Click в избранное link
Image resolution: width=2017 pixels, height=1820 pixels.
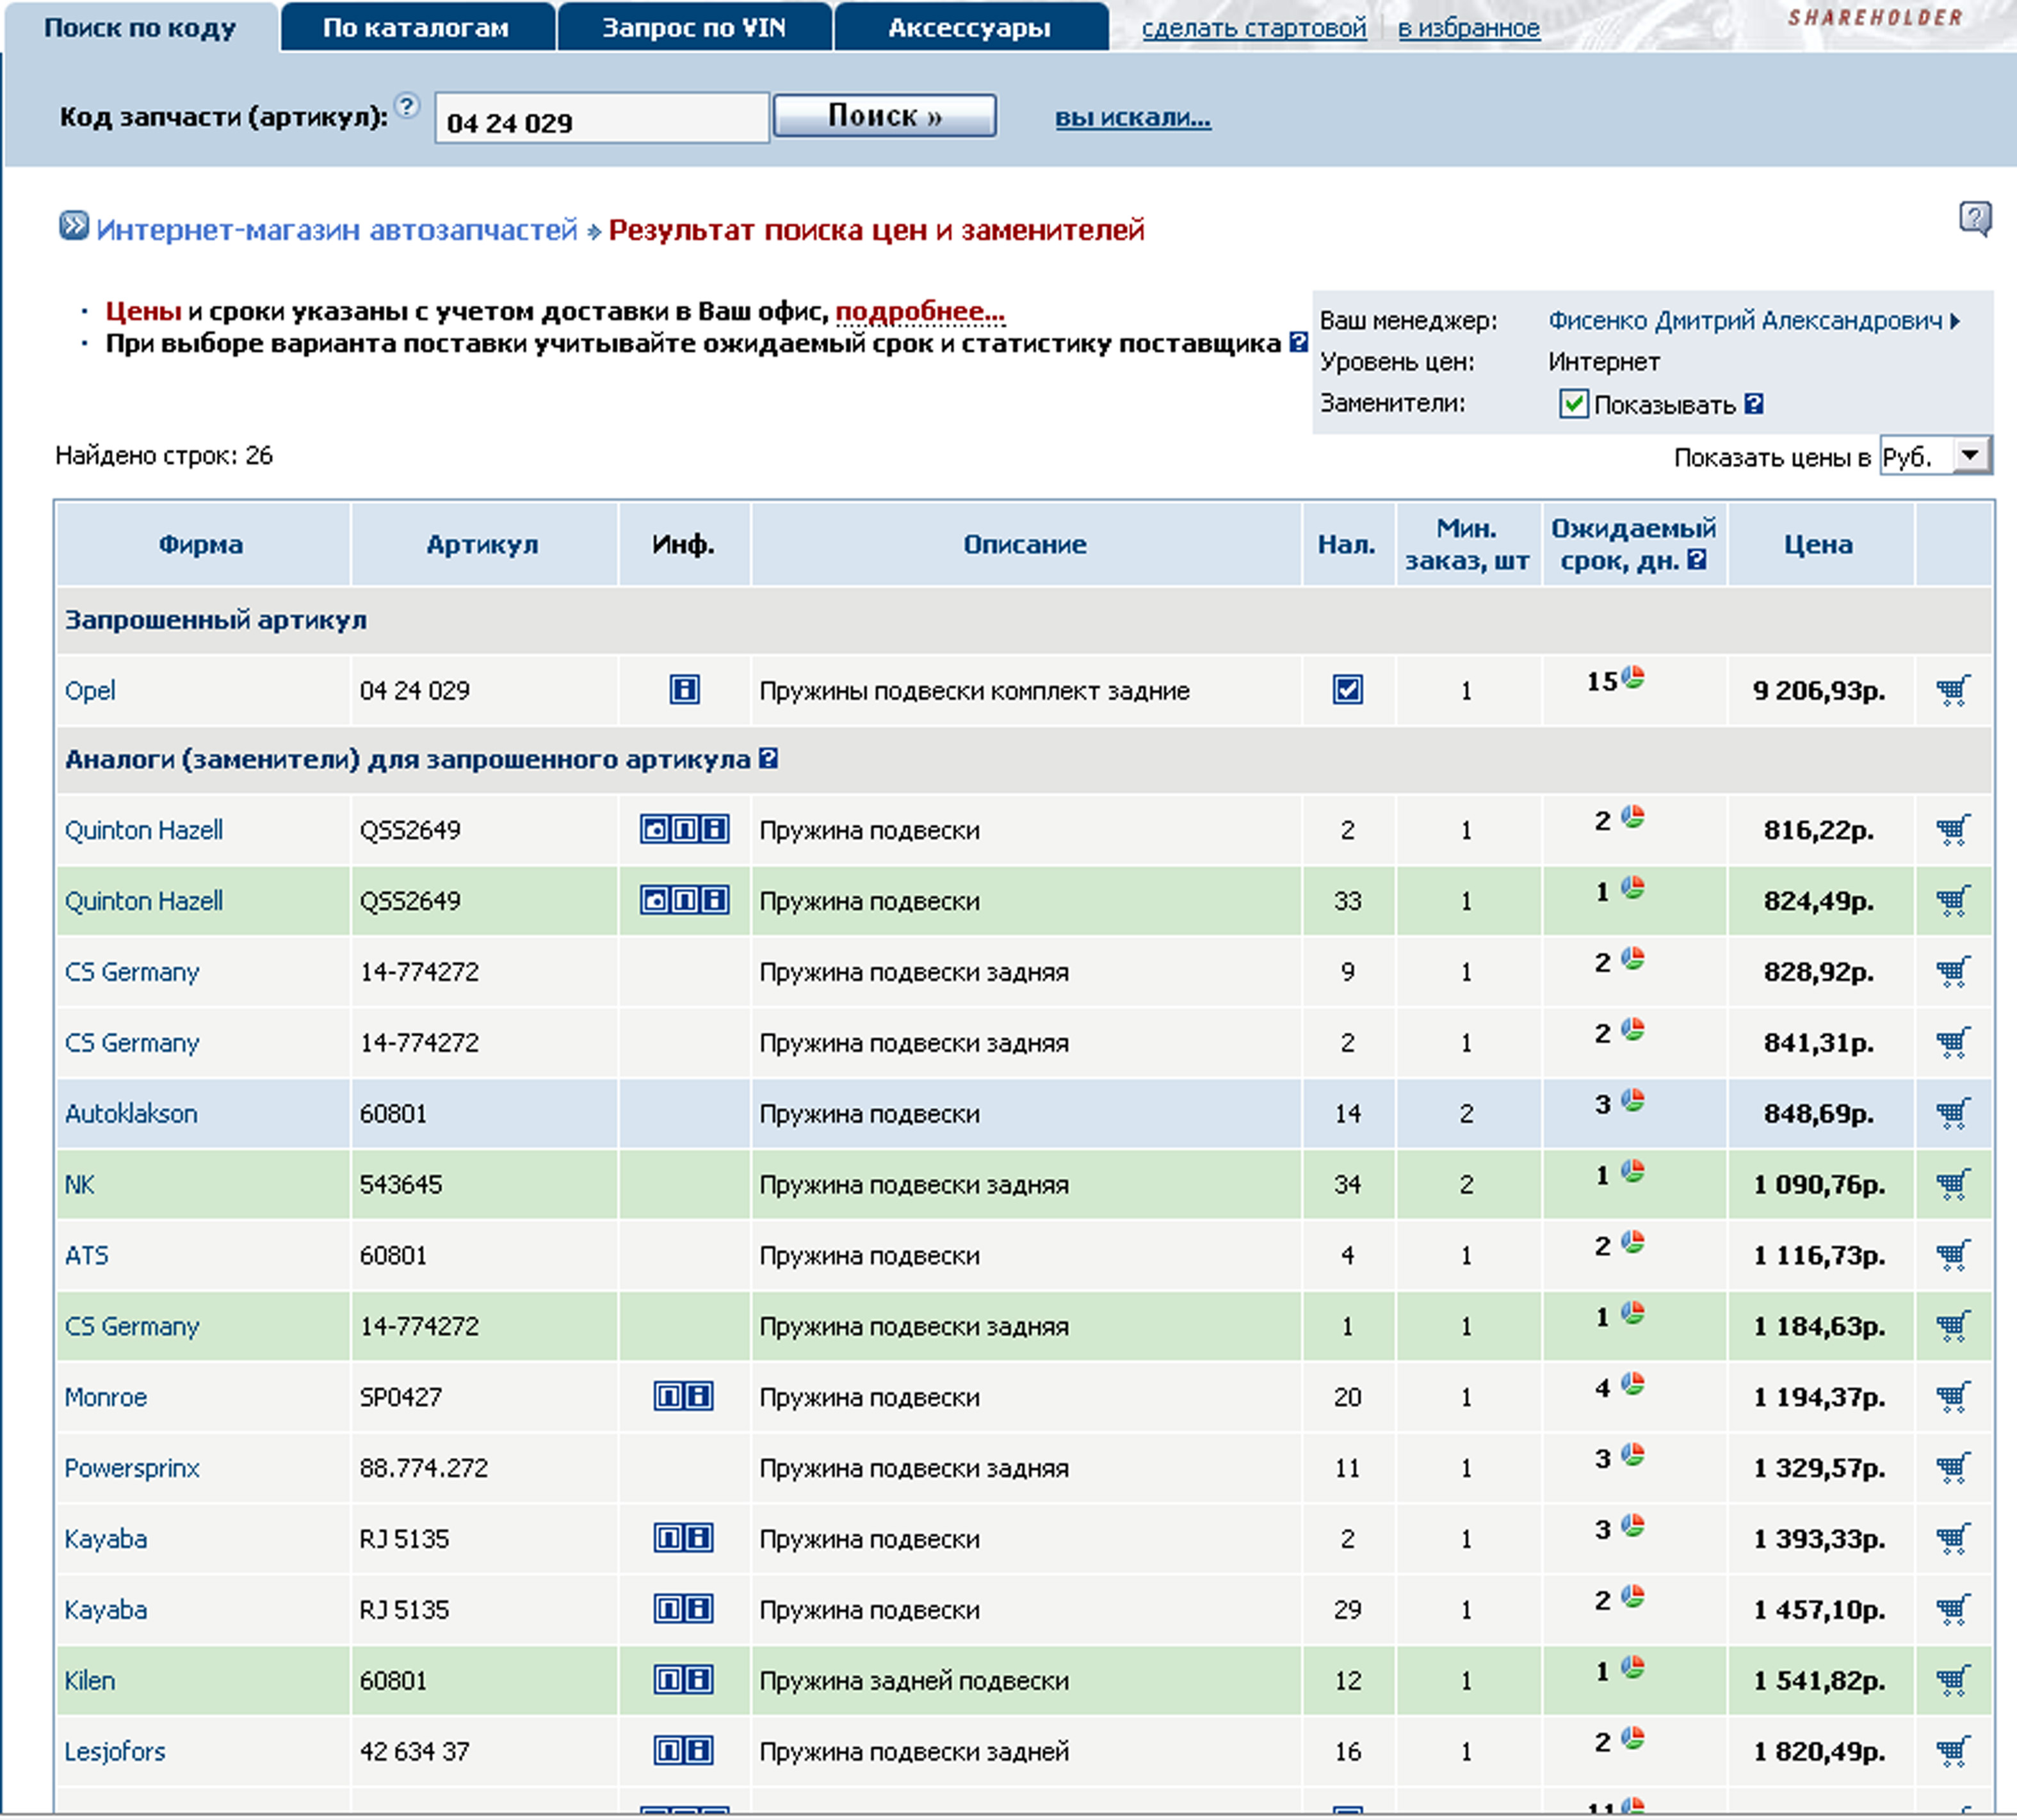(x=1469, y=28)
